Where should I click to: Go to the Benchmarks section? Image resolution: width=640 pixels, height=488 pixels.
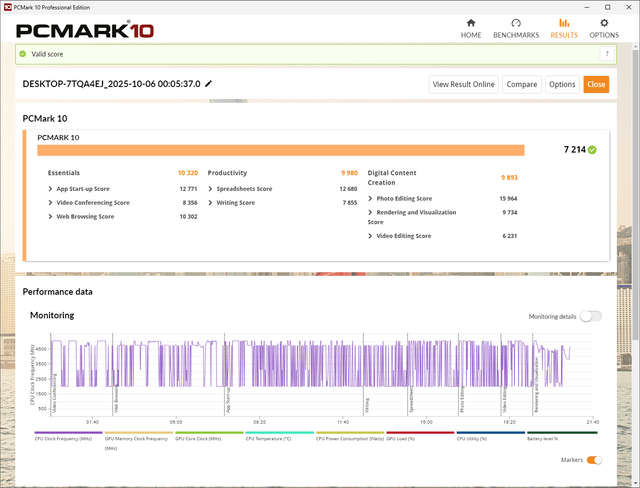click(516, 29)
